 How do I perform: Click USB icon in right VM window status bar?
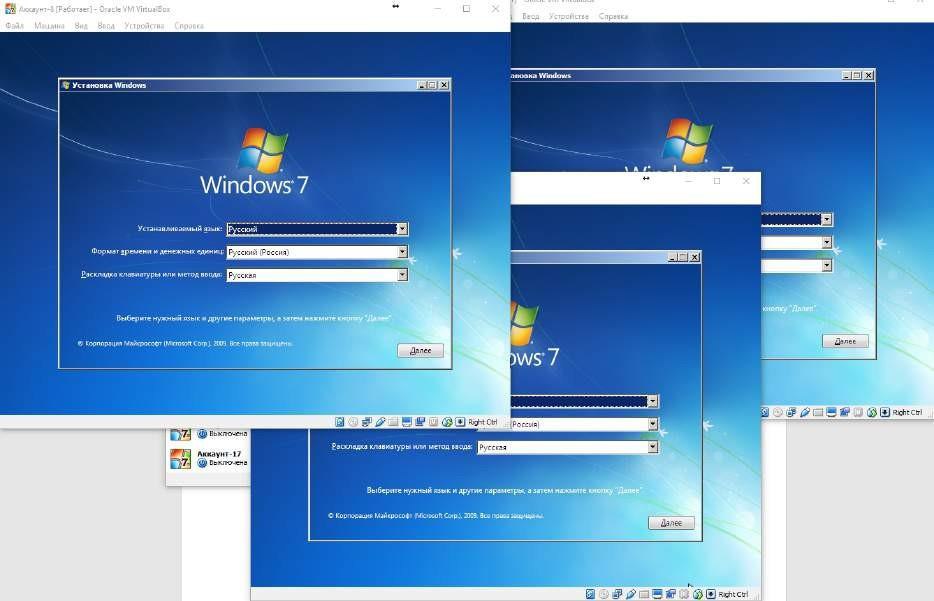805,412
